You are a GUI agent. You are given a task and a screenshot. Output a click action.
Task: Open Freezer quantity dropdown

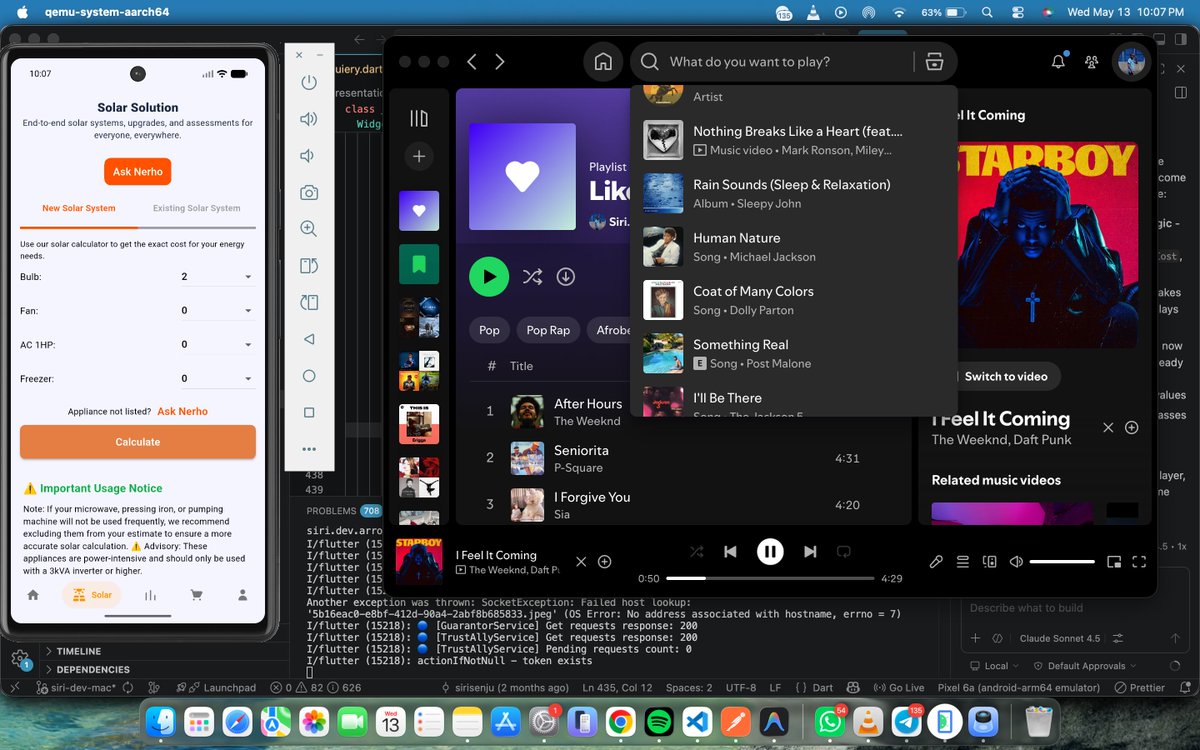point(217,379)
